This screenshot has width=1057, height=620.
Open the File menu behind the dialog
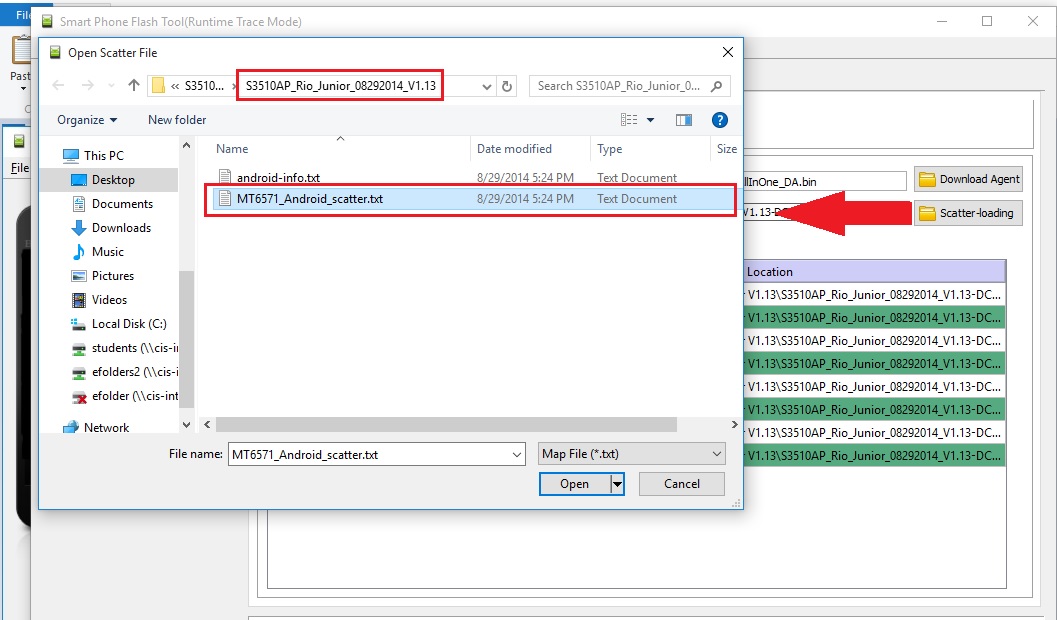(20, 168)
